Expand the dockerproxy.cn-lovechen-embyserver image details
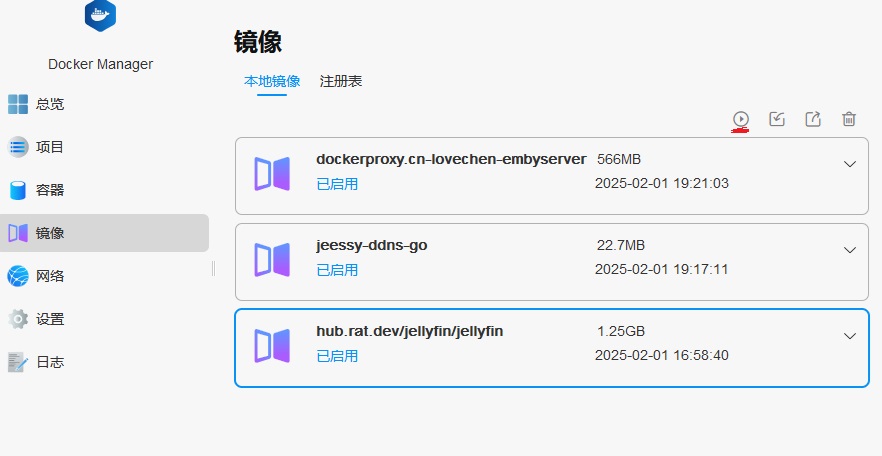The height and width of the screenshot is (456, 882). [850, 164]
